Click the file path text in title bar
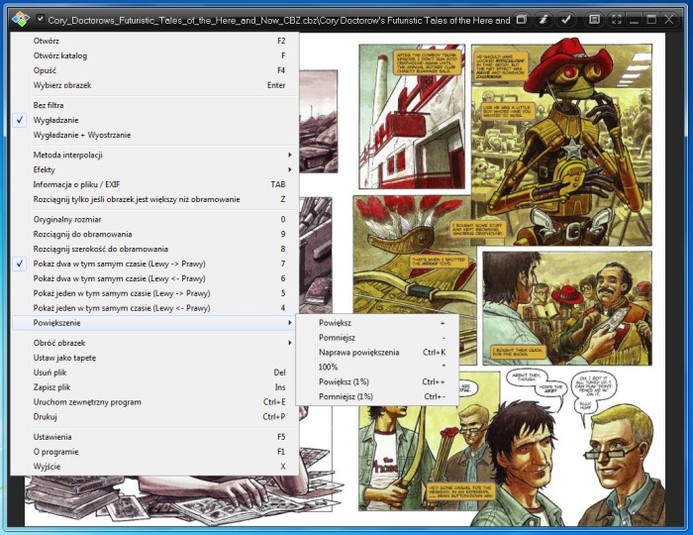The width and height of the screenshot is (693, 535). [279, 20]
